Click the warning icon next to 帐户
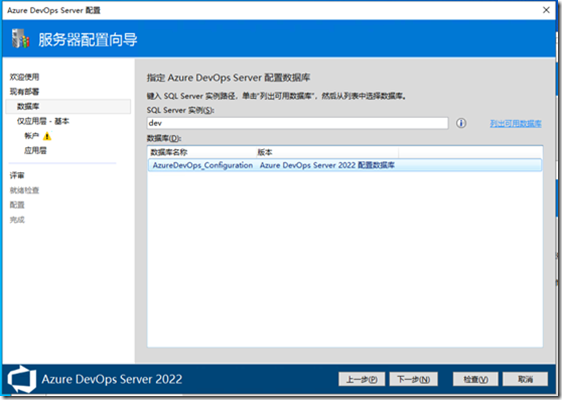 (47, 136)
